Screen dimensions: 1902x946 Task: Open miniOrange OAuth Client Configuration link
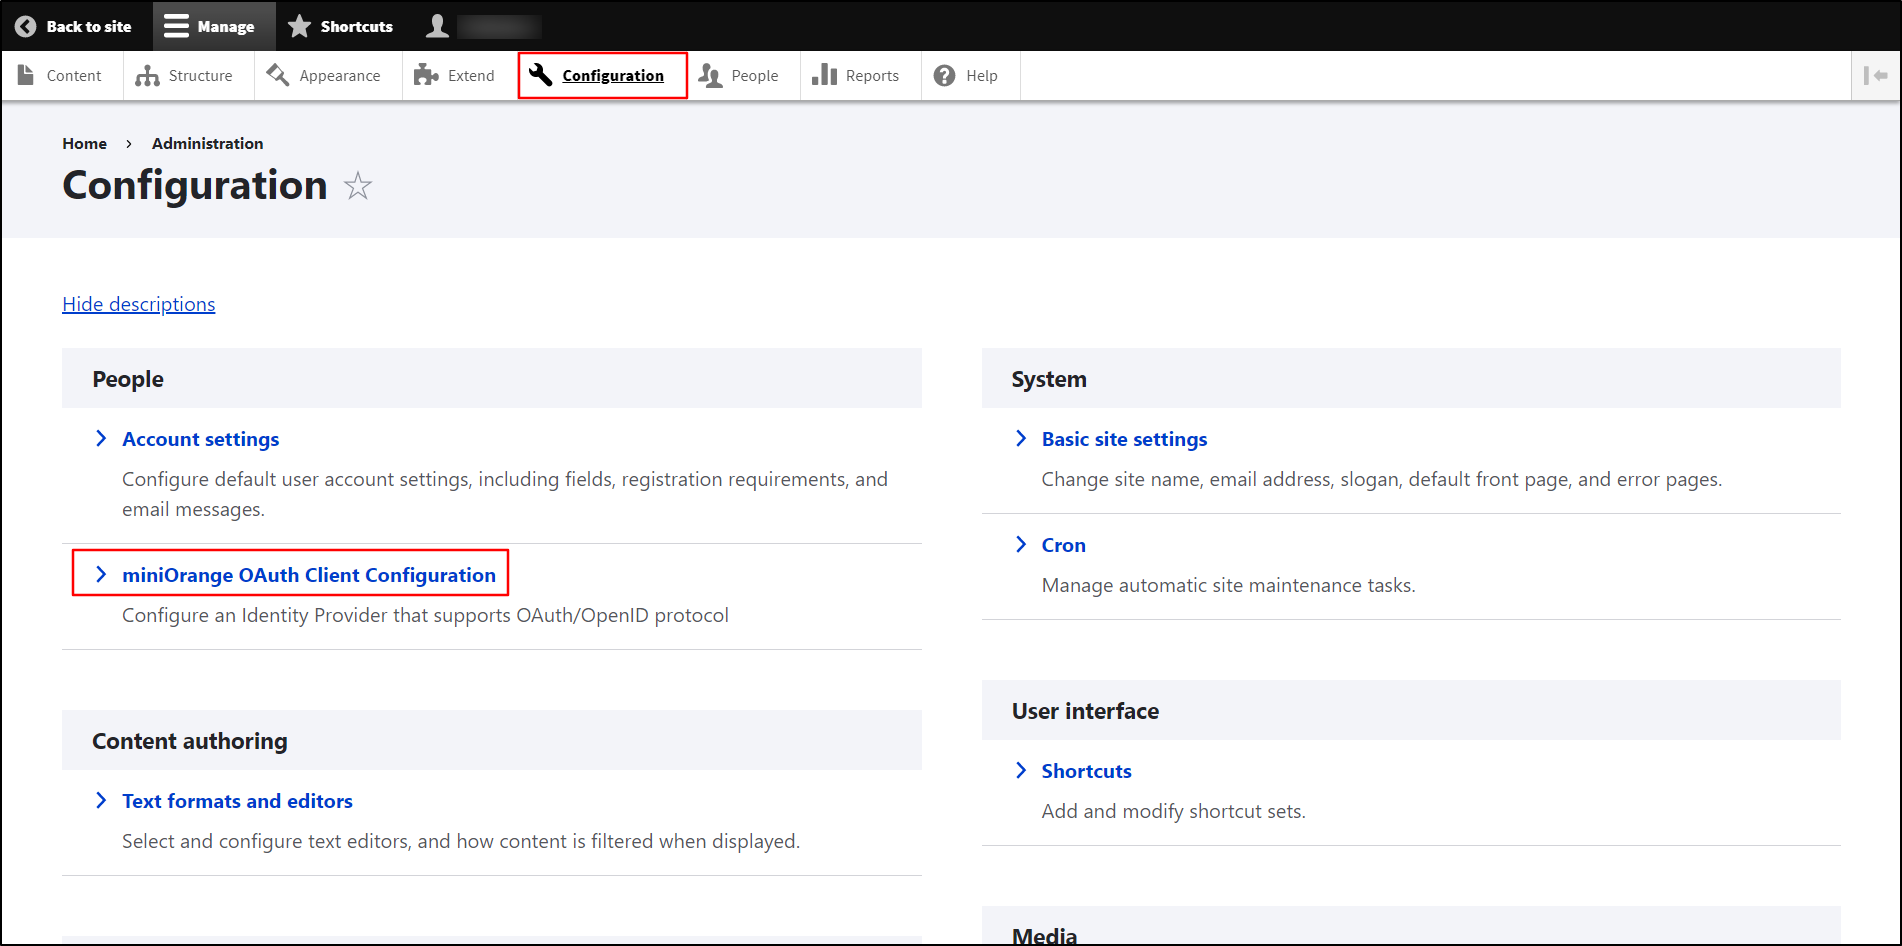308,575
